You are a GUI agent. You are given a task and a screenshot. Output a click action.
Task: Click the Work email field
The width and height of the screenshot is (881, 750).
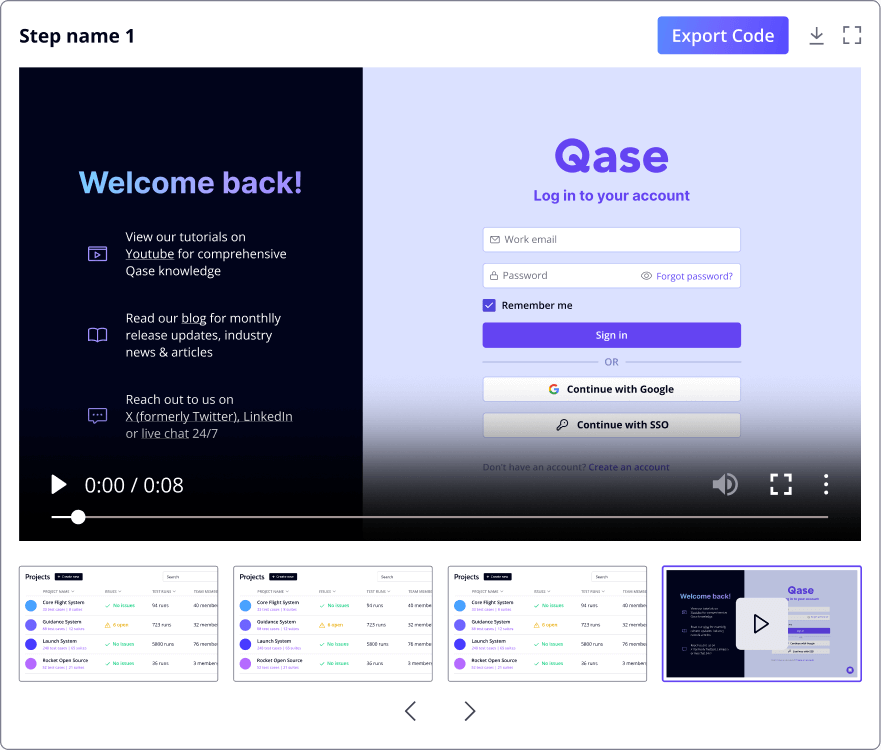[x=611, y=239]
